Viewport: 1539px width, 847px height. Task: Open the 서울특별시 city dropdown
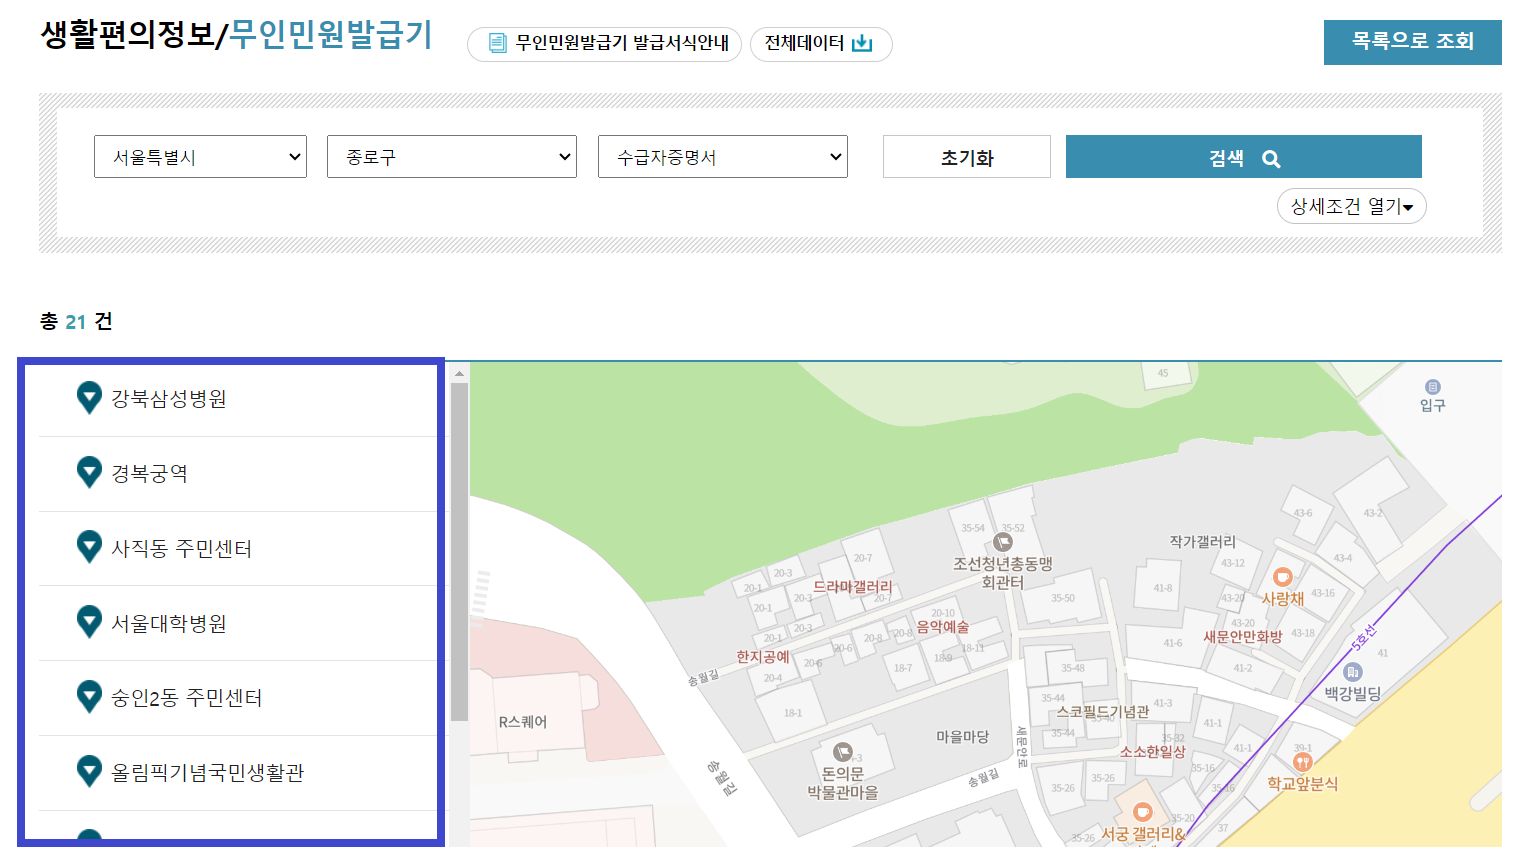click(200, 156)
